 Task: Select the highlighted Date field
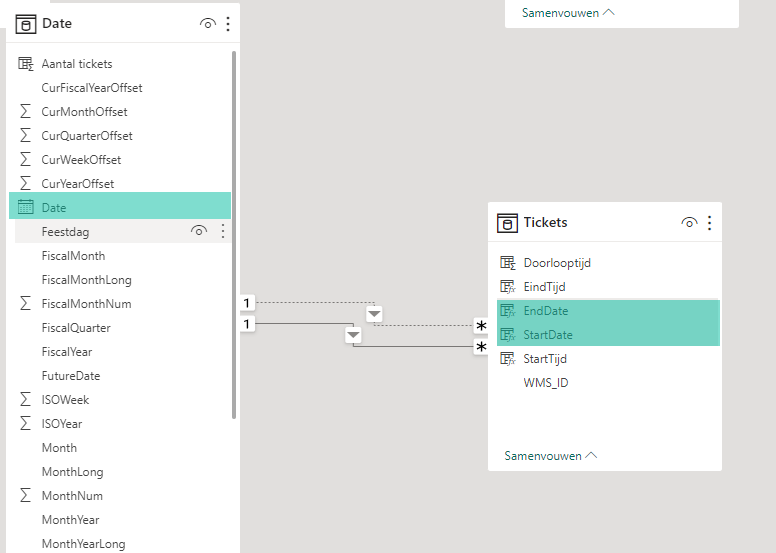(x=120, y=205)
